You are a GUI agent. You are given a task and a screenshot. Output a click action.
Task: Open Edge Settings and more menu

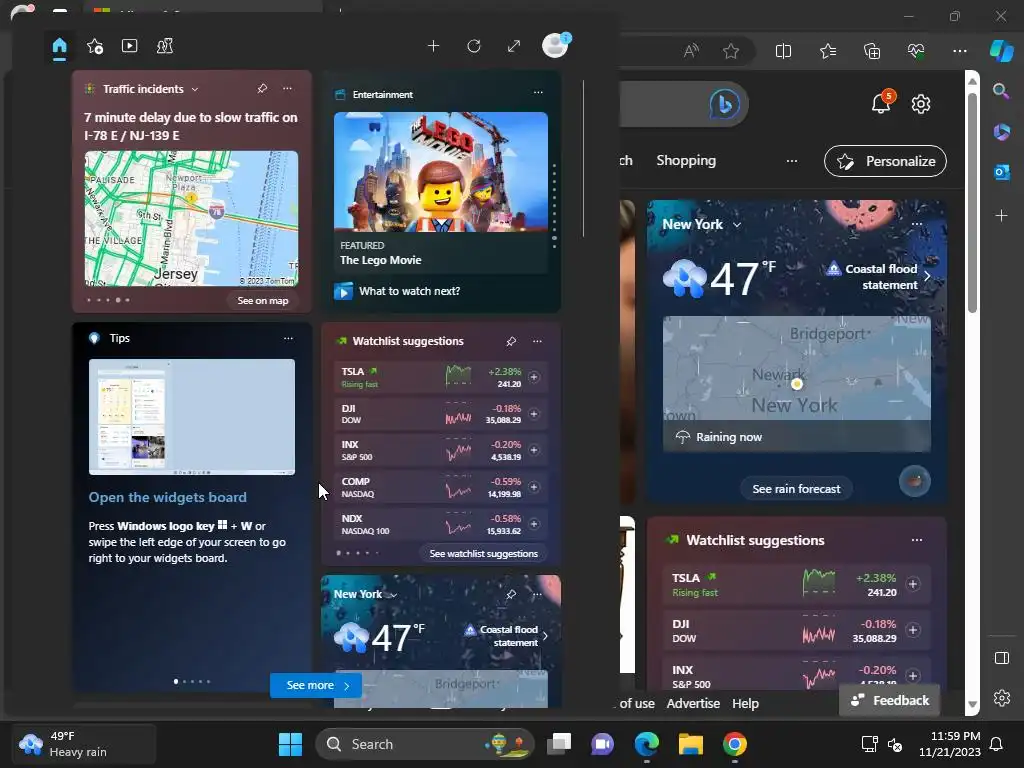959,51
